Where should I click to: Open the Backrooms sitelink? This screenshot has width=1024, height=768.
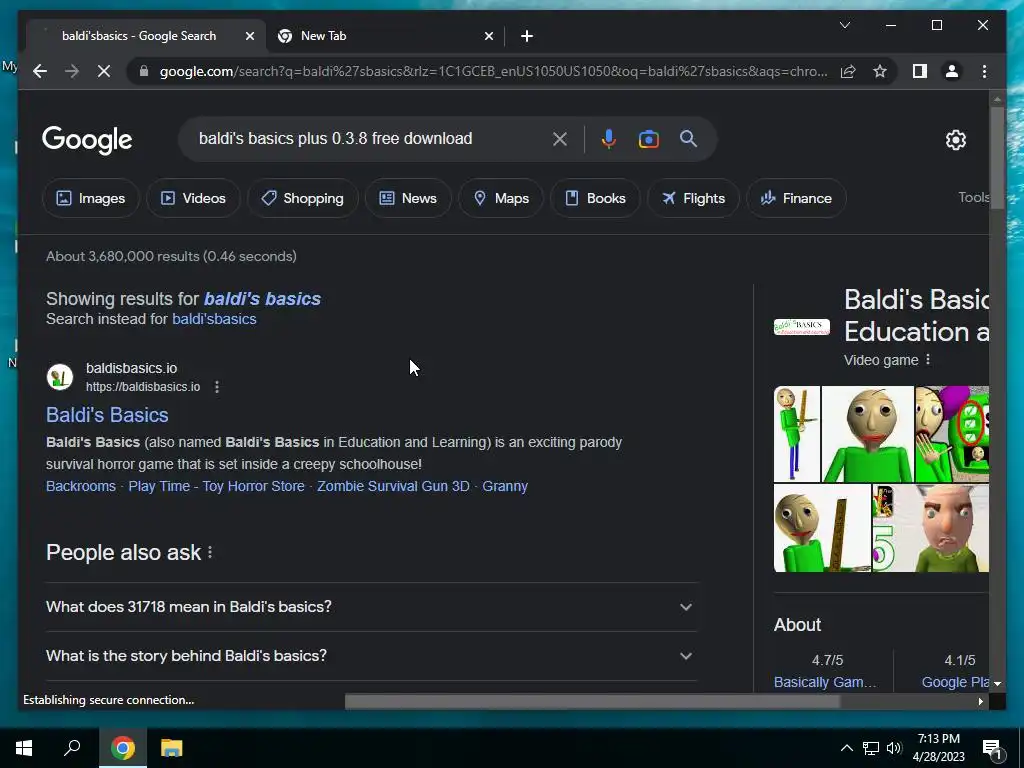[x=80, y=486]
